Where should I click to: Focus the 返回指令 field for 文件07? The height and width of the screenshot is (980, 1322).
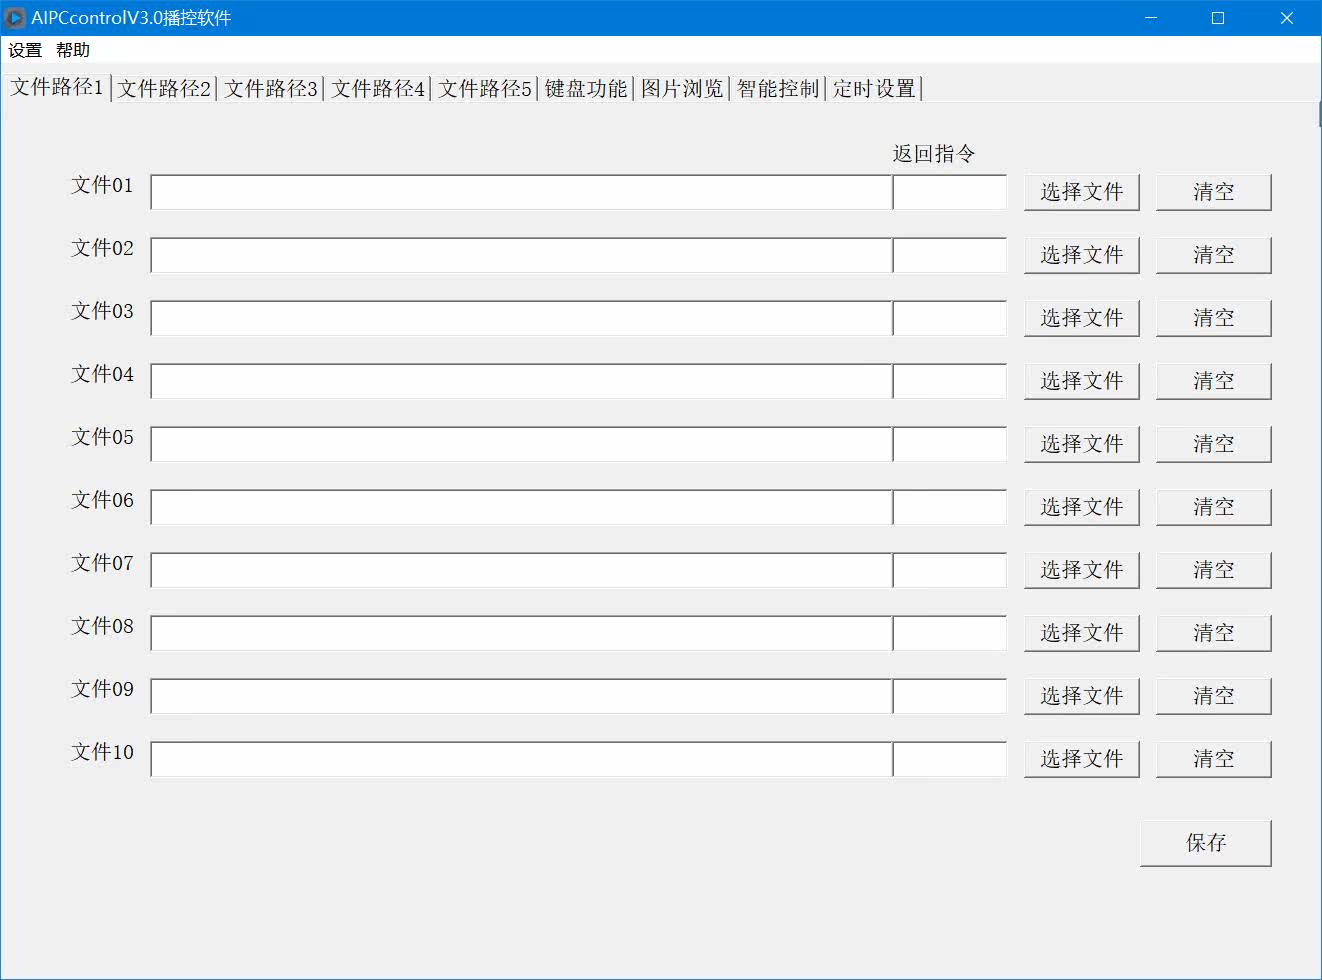coord(950,570)
